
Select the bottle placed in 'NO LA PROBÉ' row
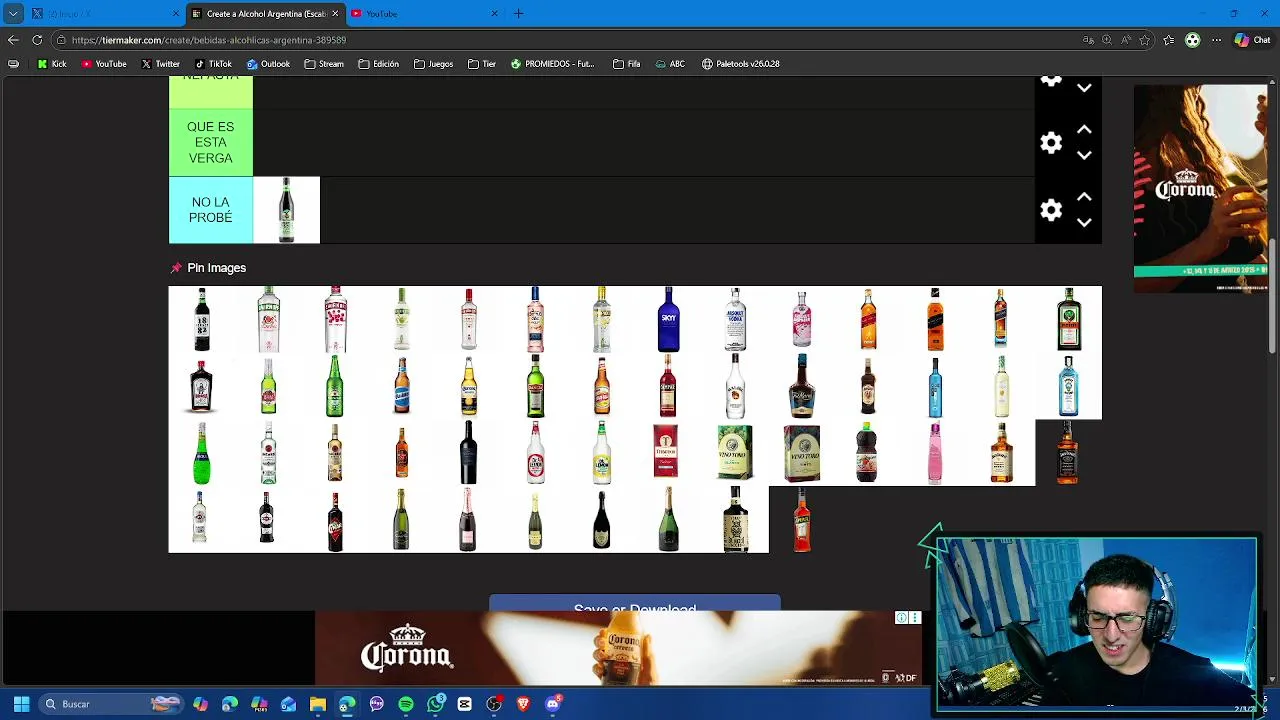tap(286, 210)
